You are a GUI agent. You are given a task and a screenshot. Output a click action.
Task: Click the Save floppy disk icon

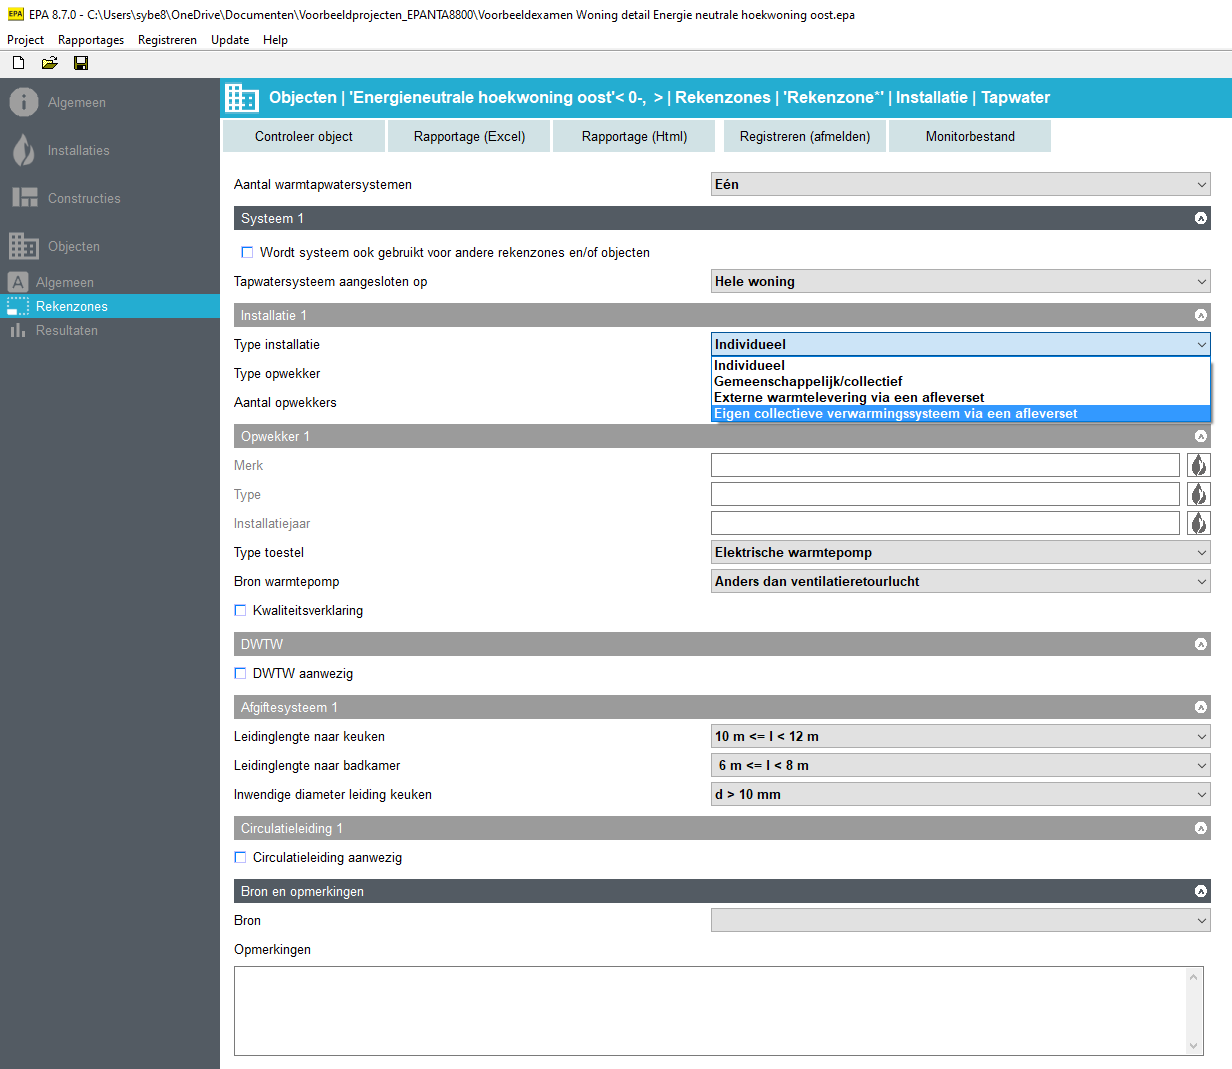pyautogui.click(x=81, y=63)
